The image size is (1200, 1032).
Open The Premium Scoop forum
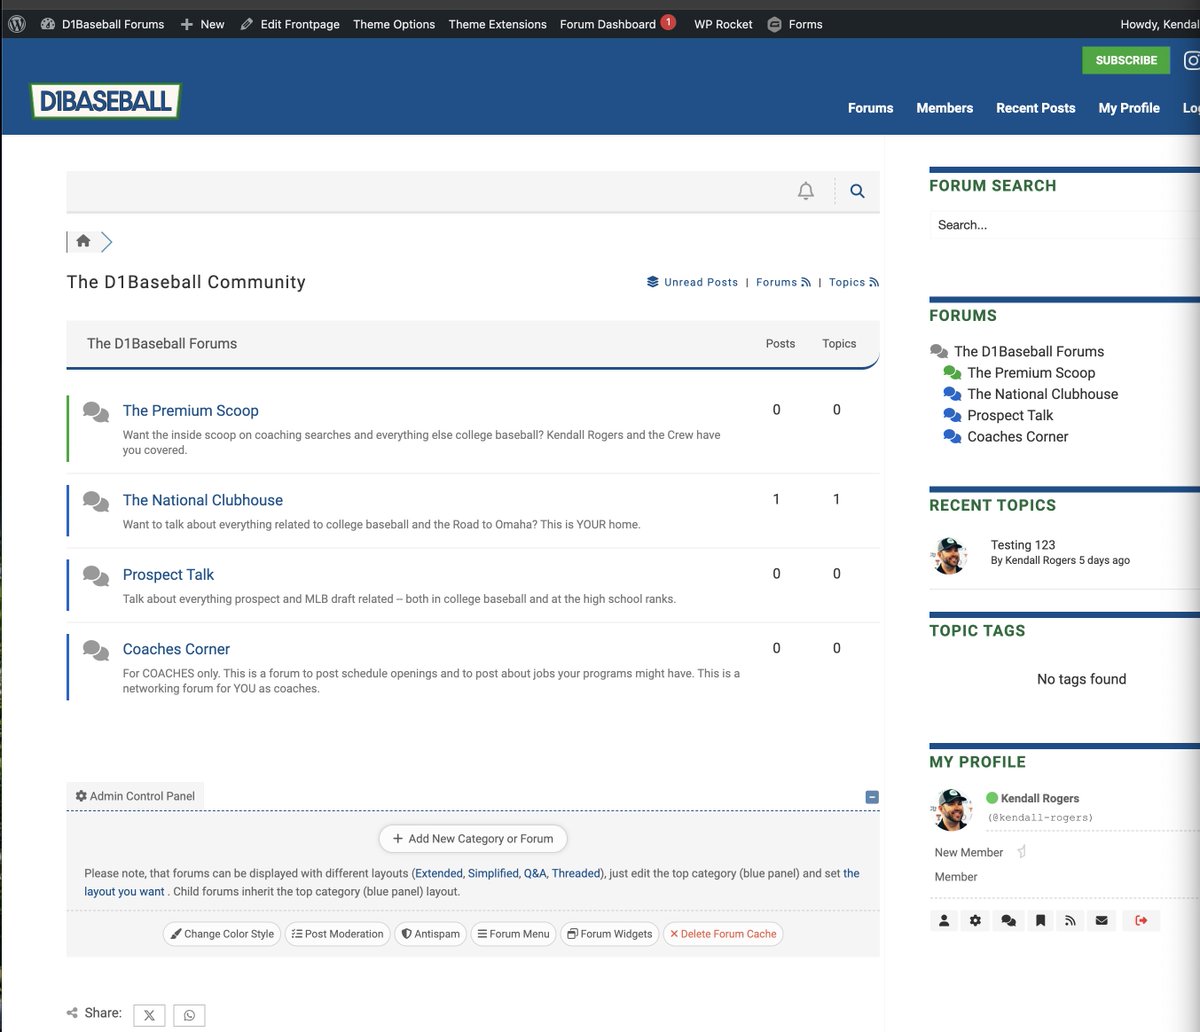tap(190, 410)
